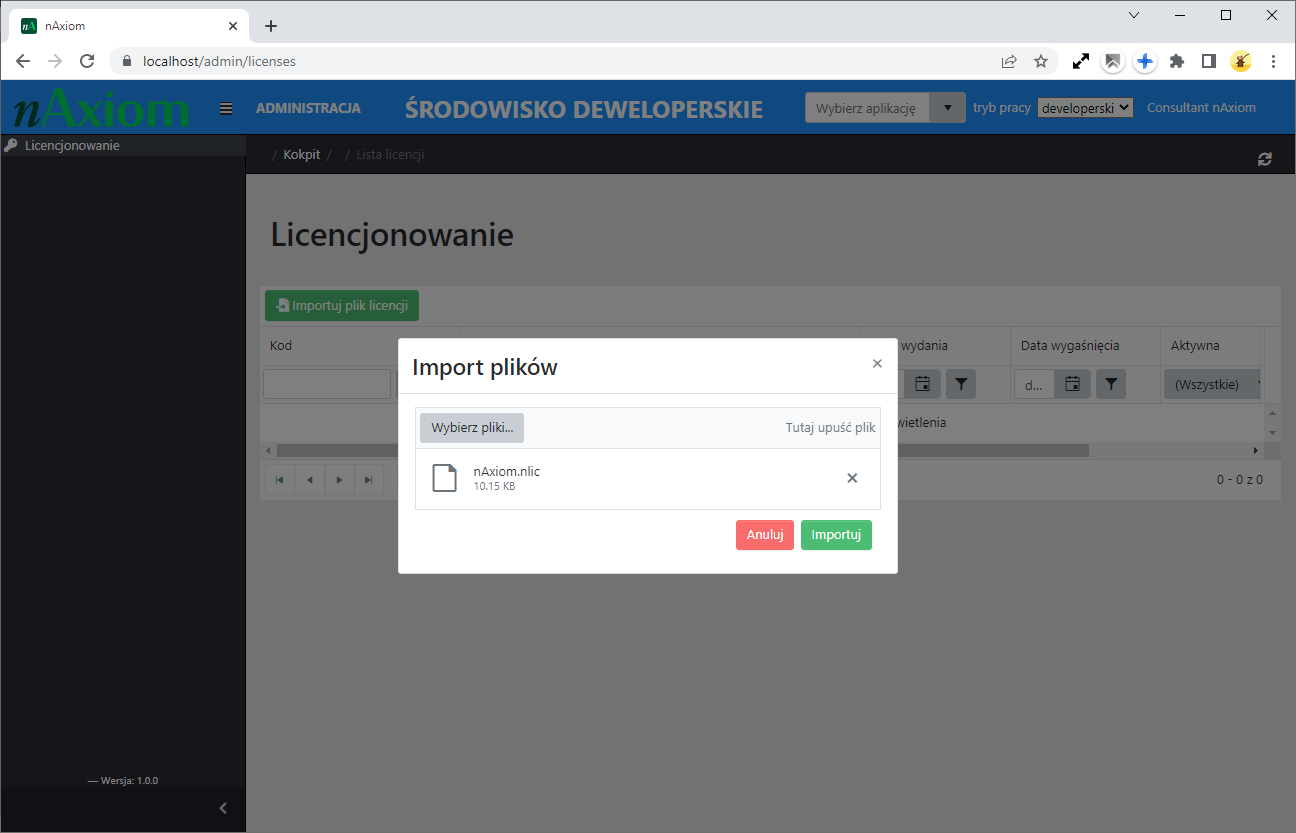
Task: Open the ADMINISTRACJA menu
Action: [x=309, y=107]
